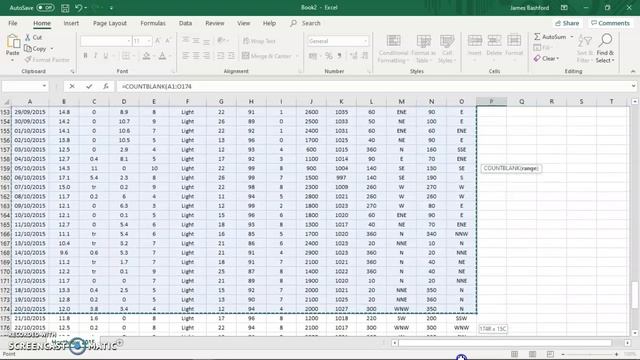
Task: Click Page Layout view status icon
Action: (532, 354)
